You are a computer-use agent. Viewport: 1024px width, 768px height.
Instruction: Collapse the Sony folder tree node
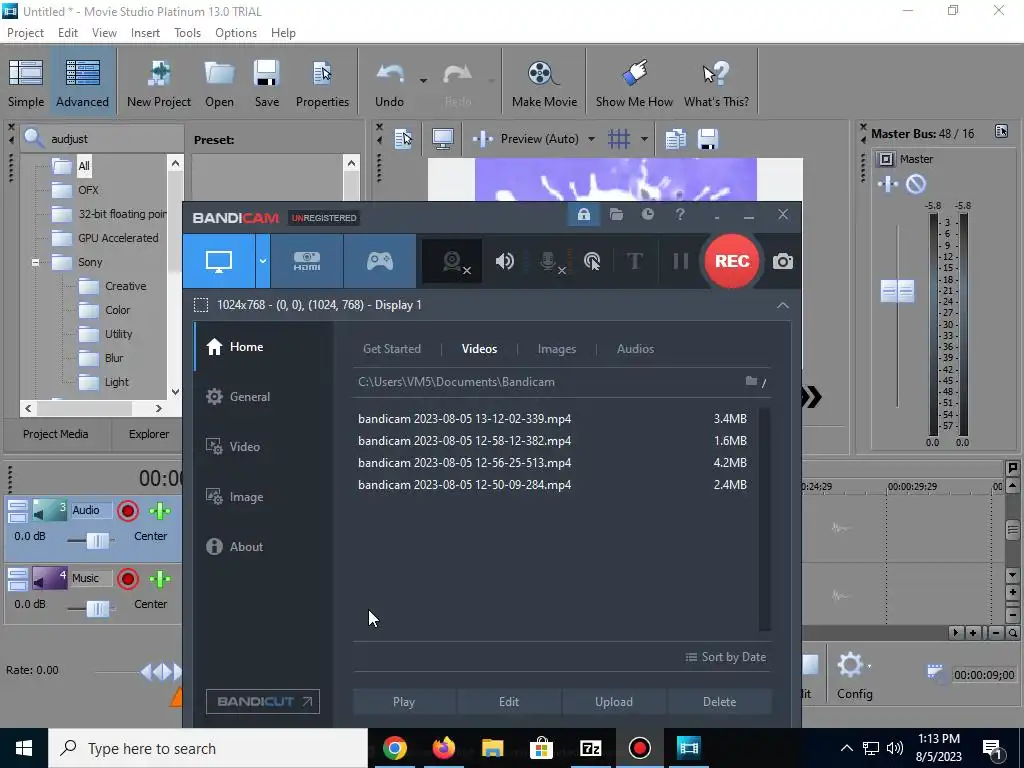[35, 263]
